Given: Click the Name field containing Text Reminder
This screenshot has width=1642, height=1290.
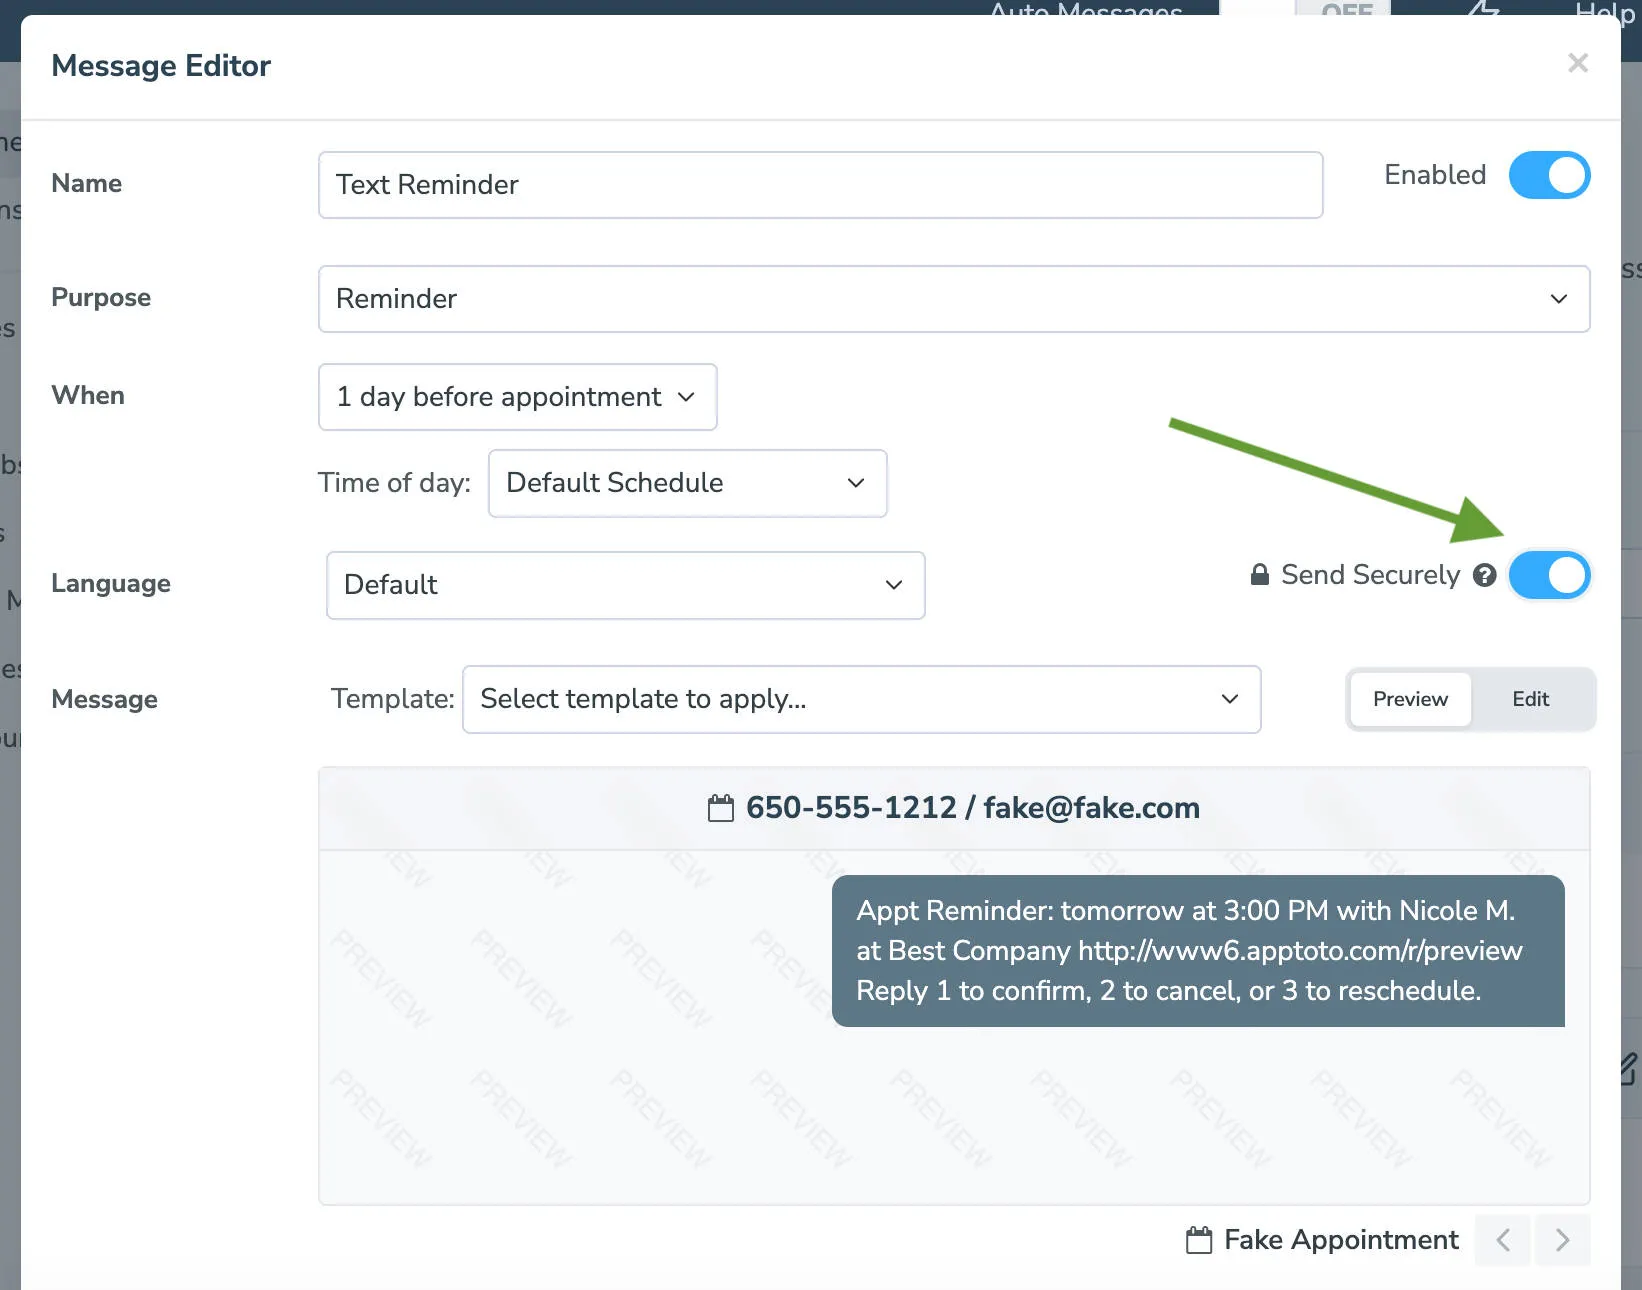Looking at the screenshot, I should [820, 185].
